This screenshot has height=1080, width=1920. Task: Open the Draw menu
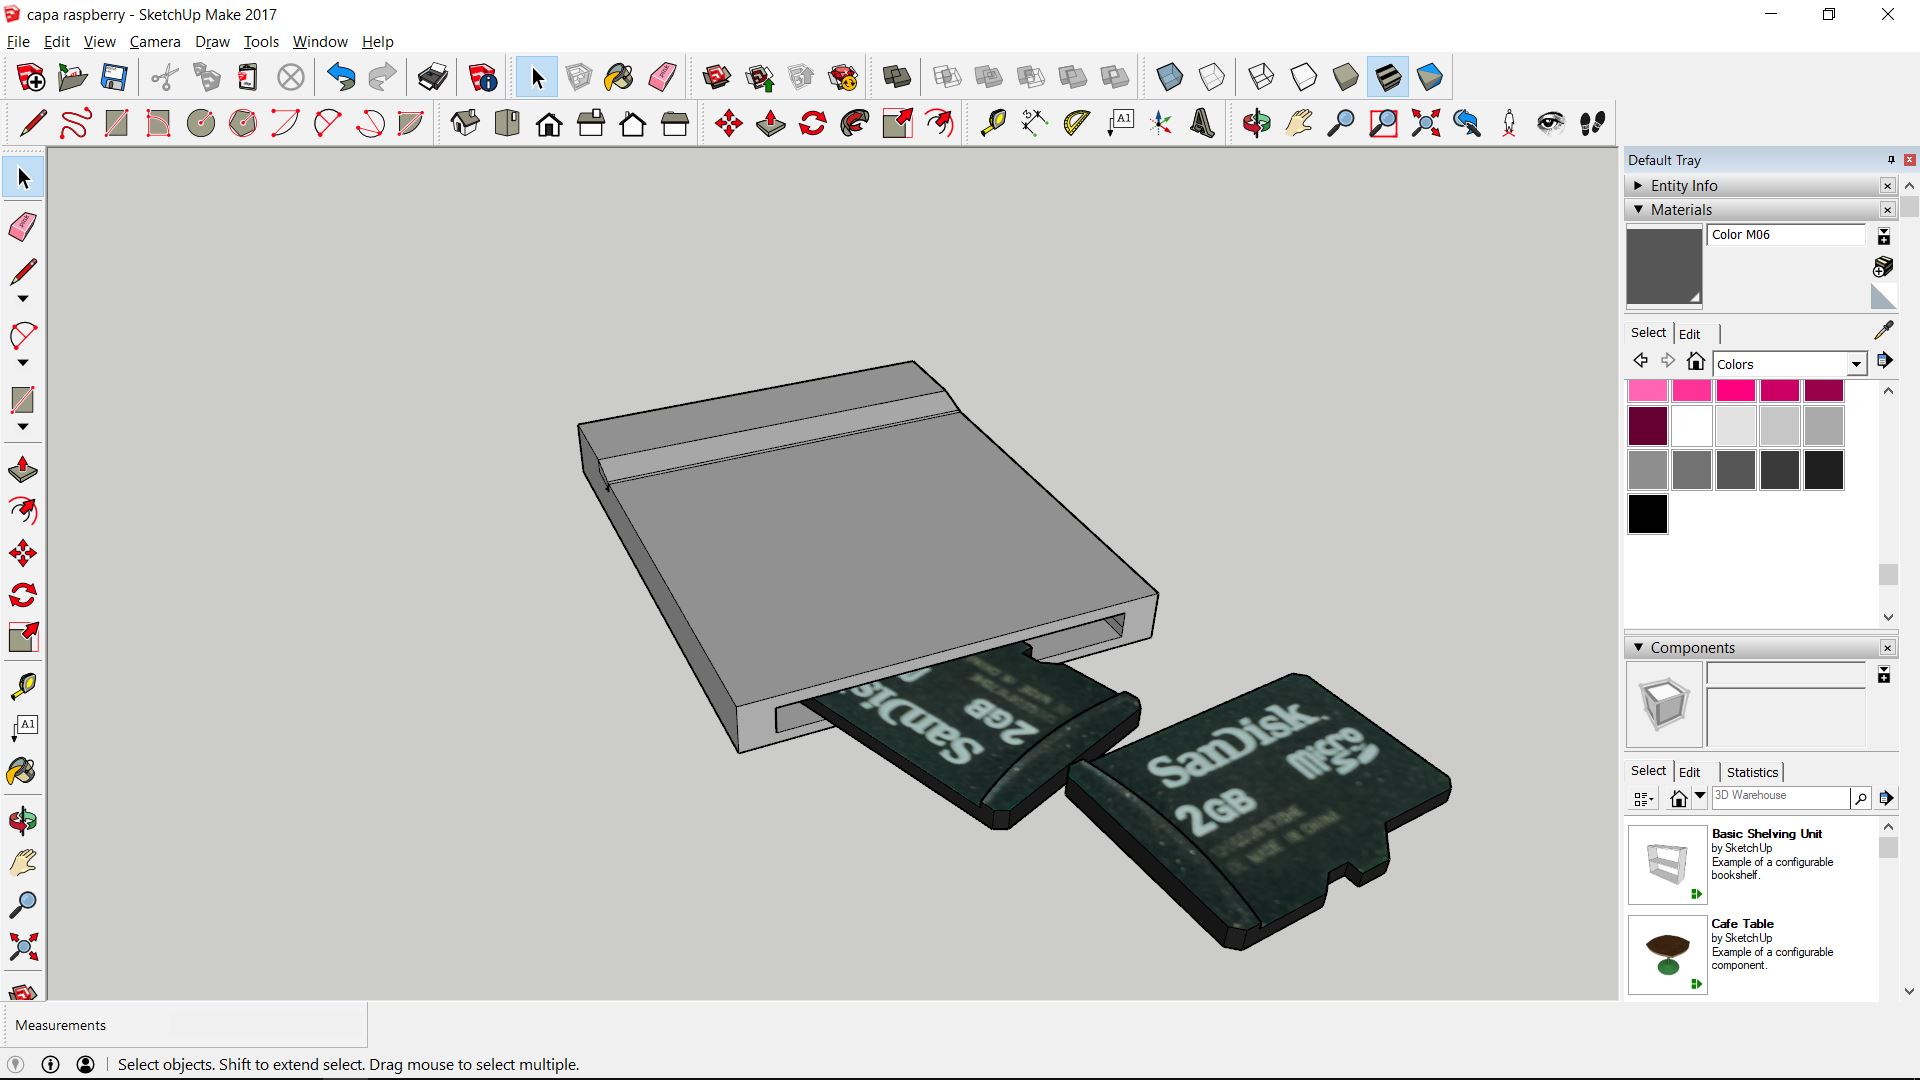[x=212, y=41]
